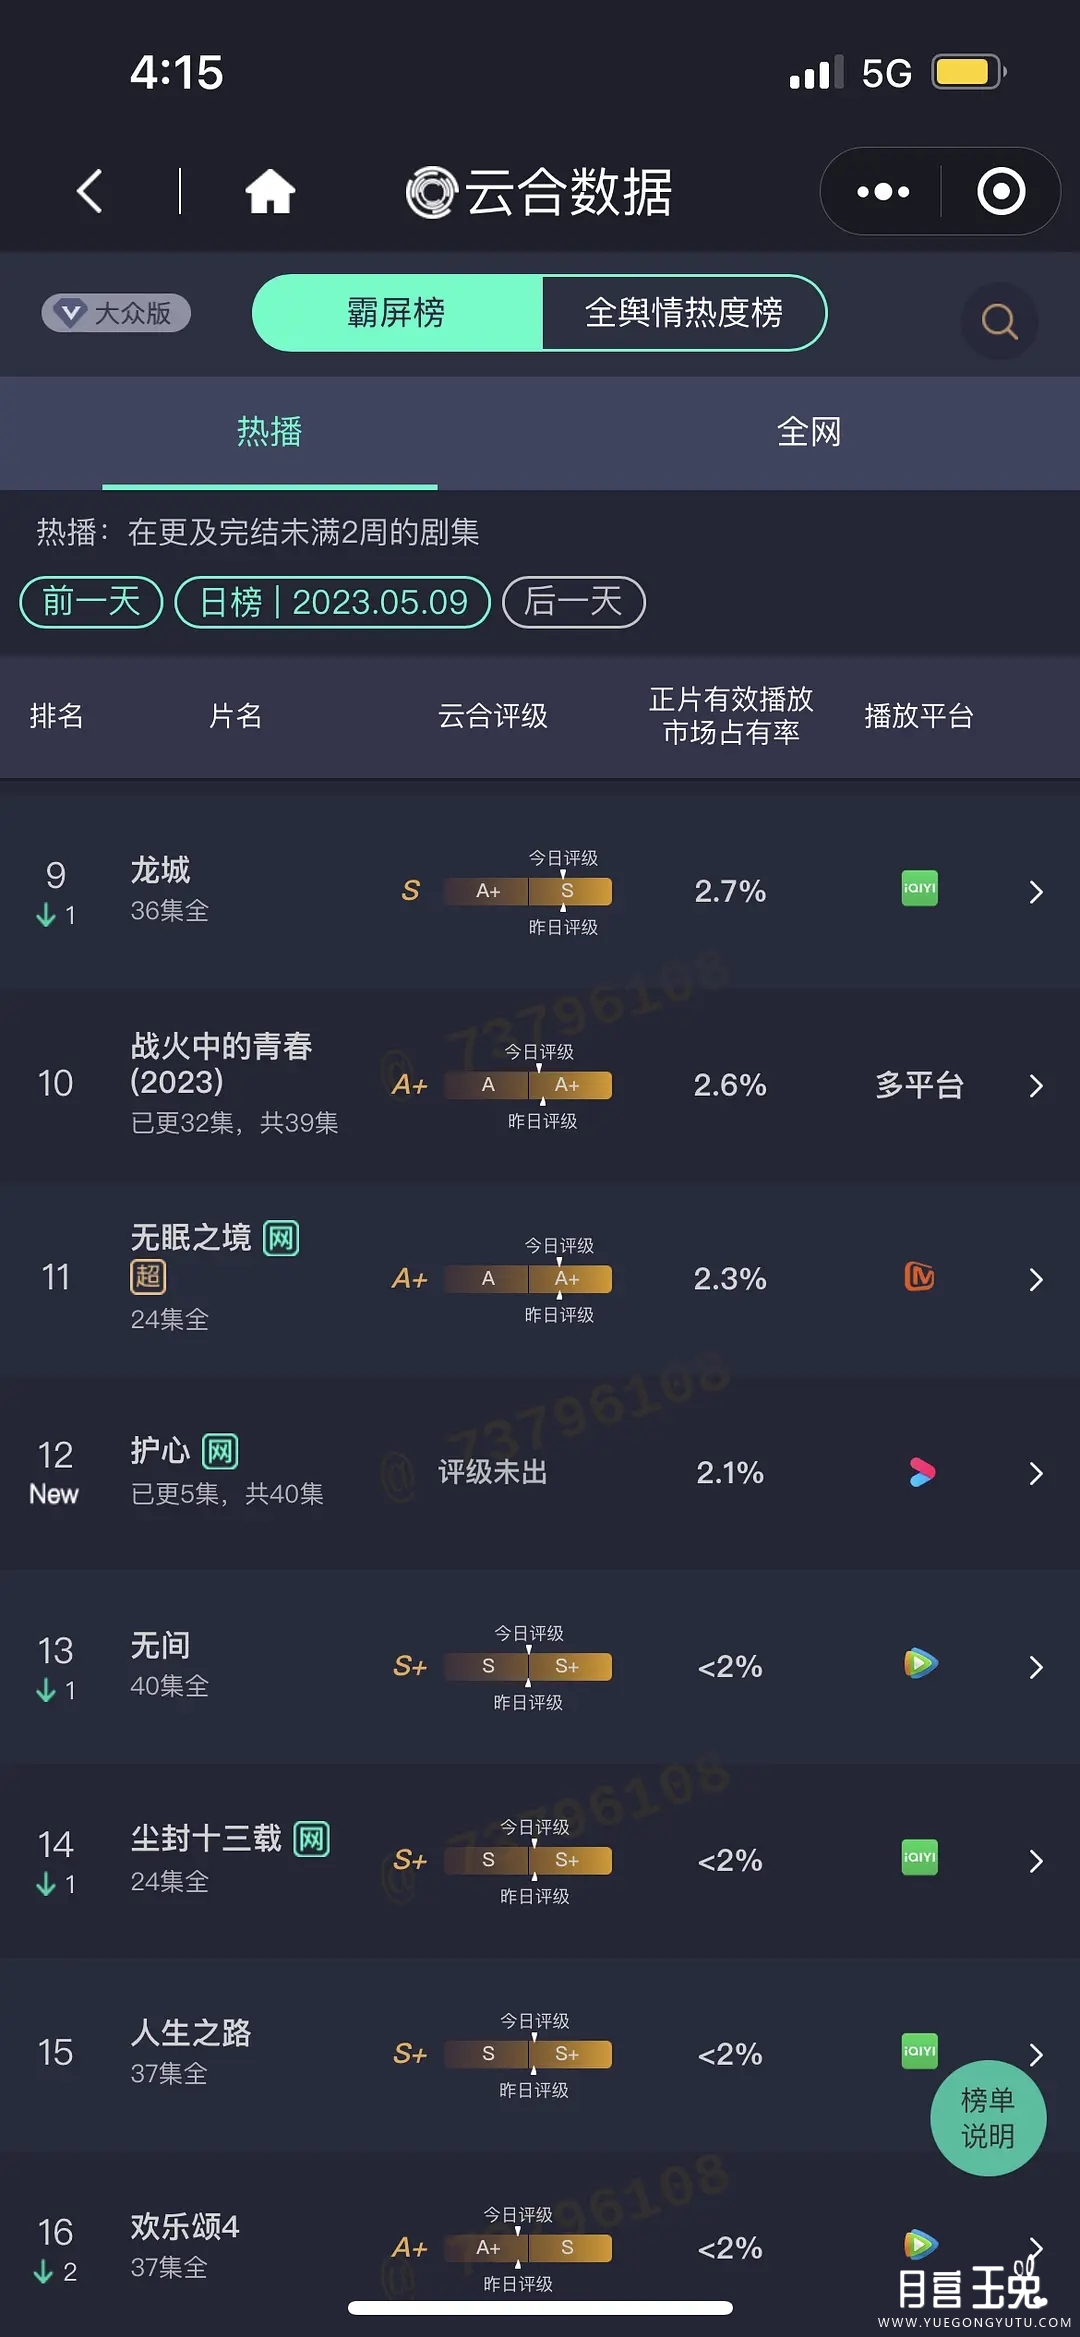
Task: Open search with magnifier icon
Action: coord(999,321)
